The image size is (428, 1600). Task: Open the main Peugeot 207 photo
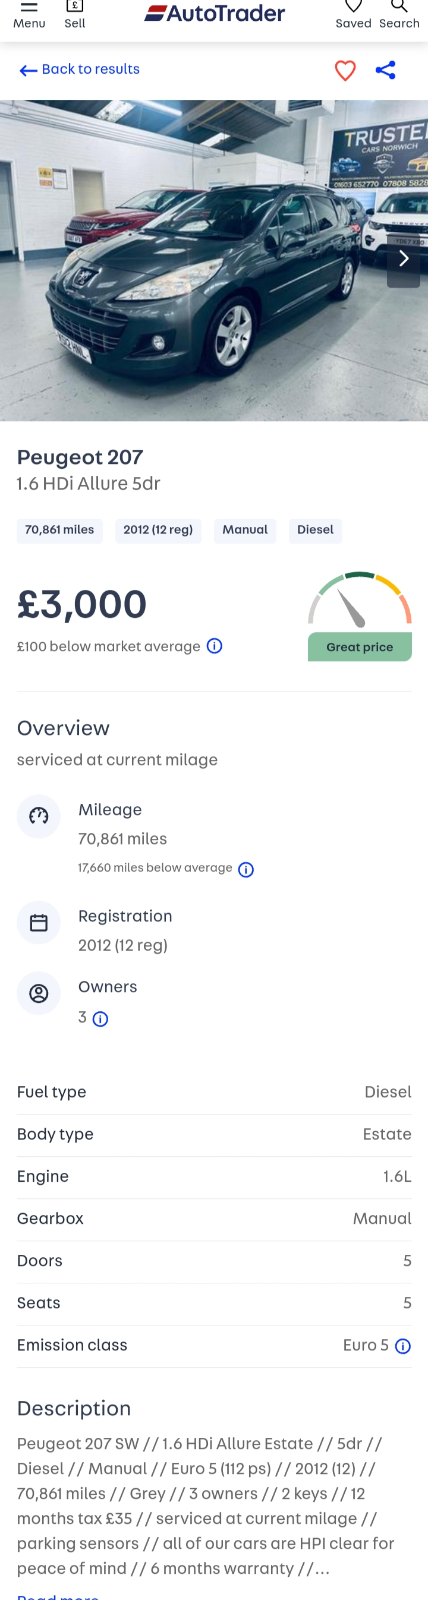(x=214, y=260)
